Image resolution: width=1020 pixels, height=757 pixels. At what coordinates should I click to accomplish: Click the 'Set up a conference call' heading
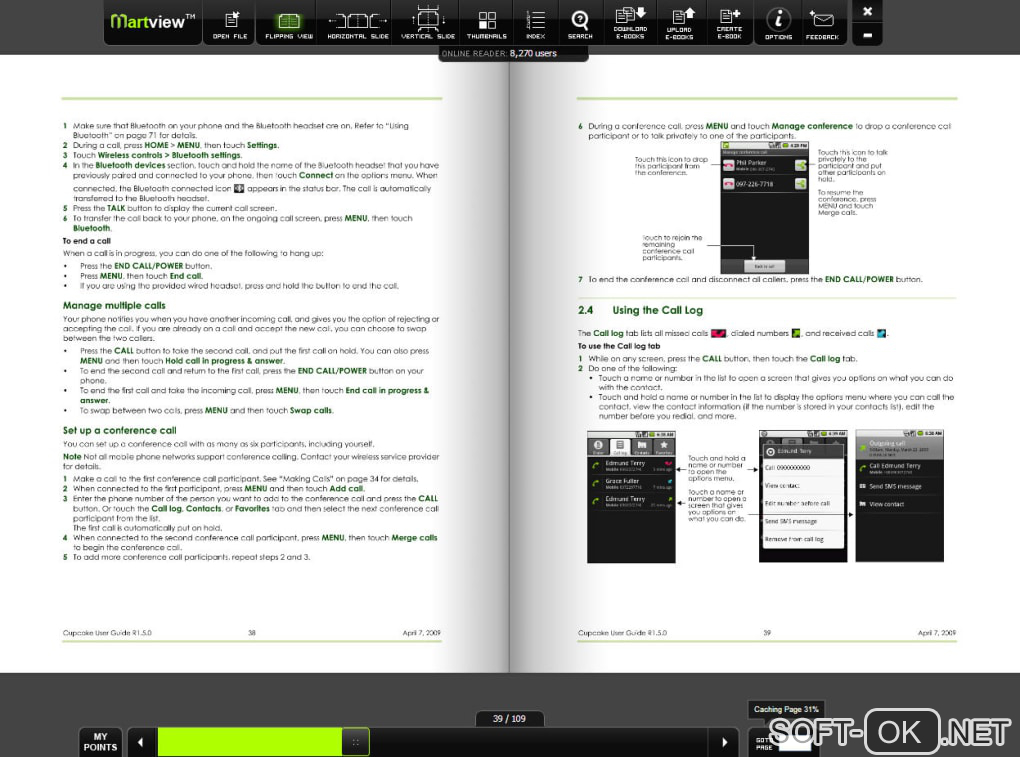tap(120, 431)
